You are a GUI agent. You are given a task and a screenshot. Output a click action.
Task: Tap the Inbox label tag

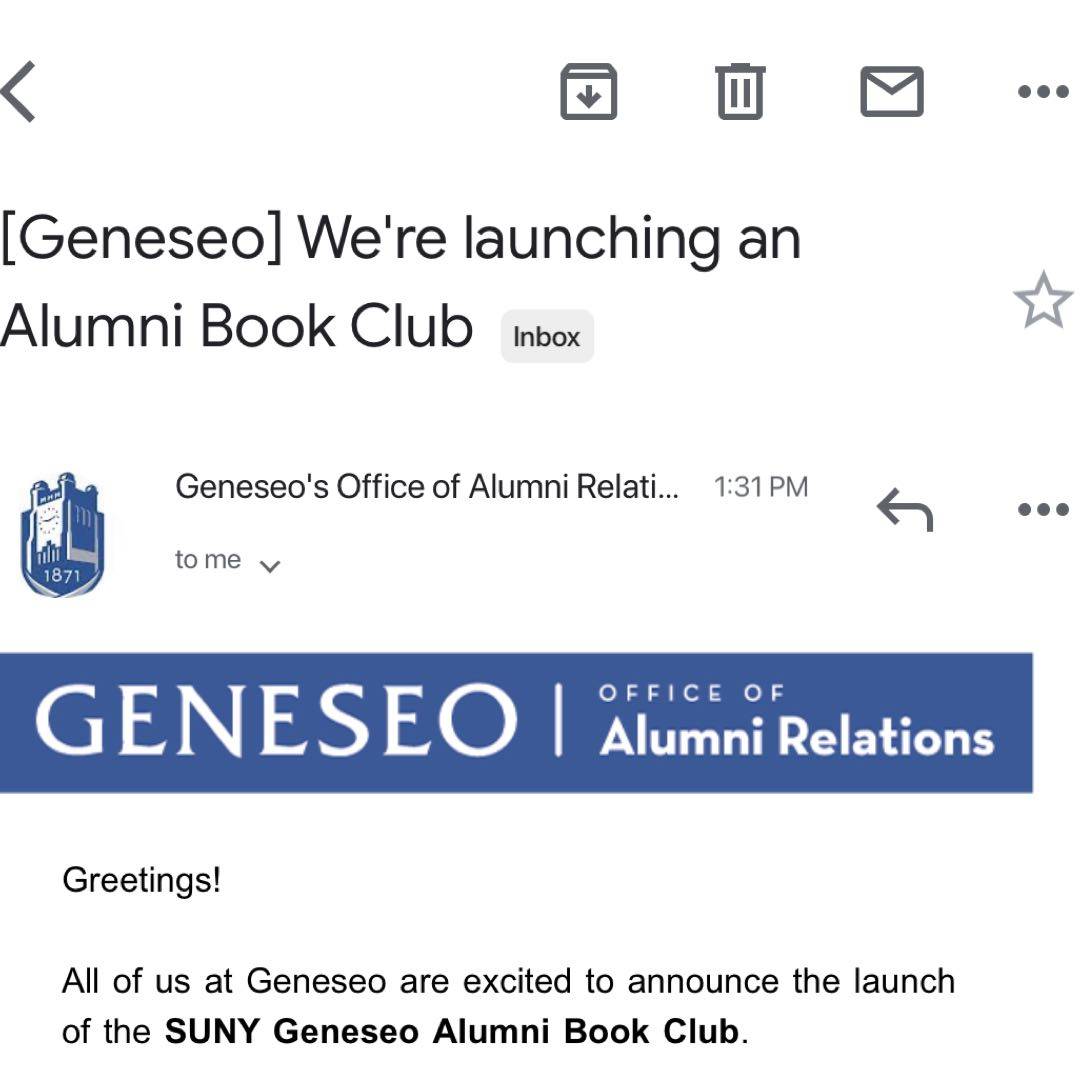(x=547, y=337)
